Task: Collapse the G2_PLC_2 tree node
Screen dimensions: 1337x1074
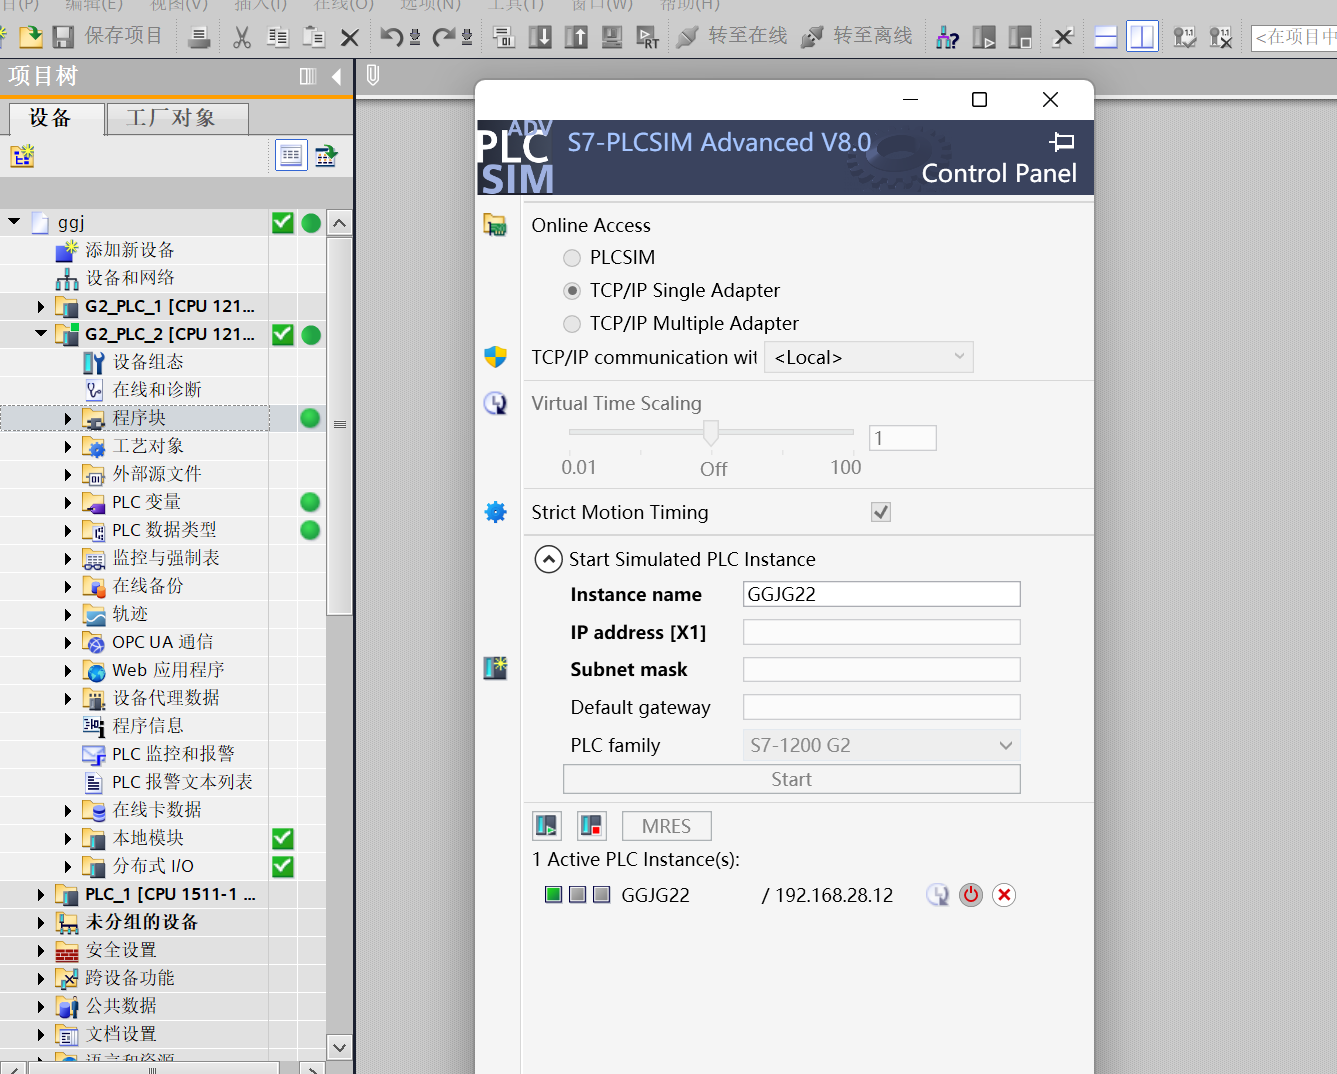Action: tap(41, 334)
